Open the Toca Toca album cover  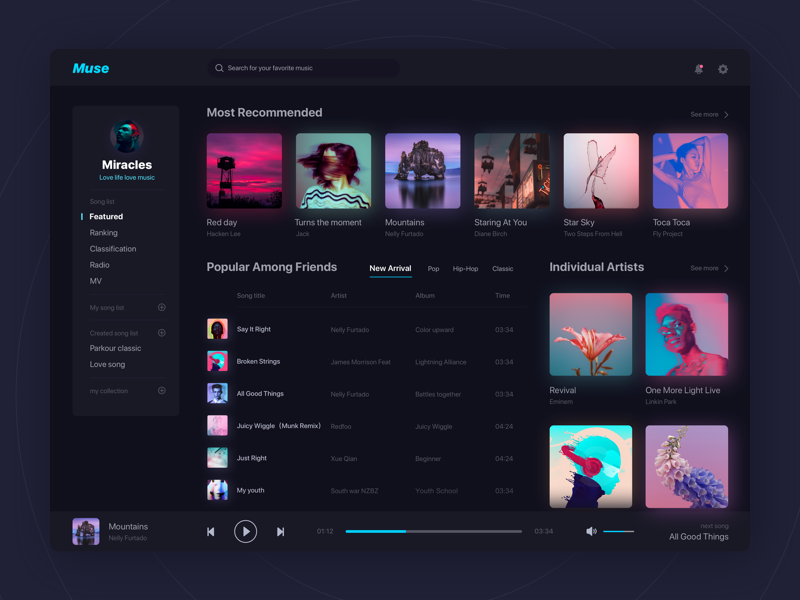click(690, 171)
